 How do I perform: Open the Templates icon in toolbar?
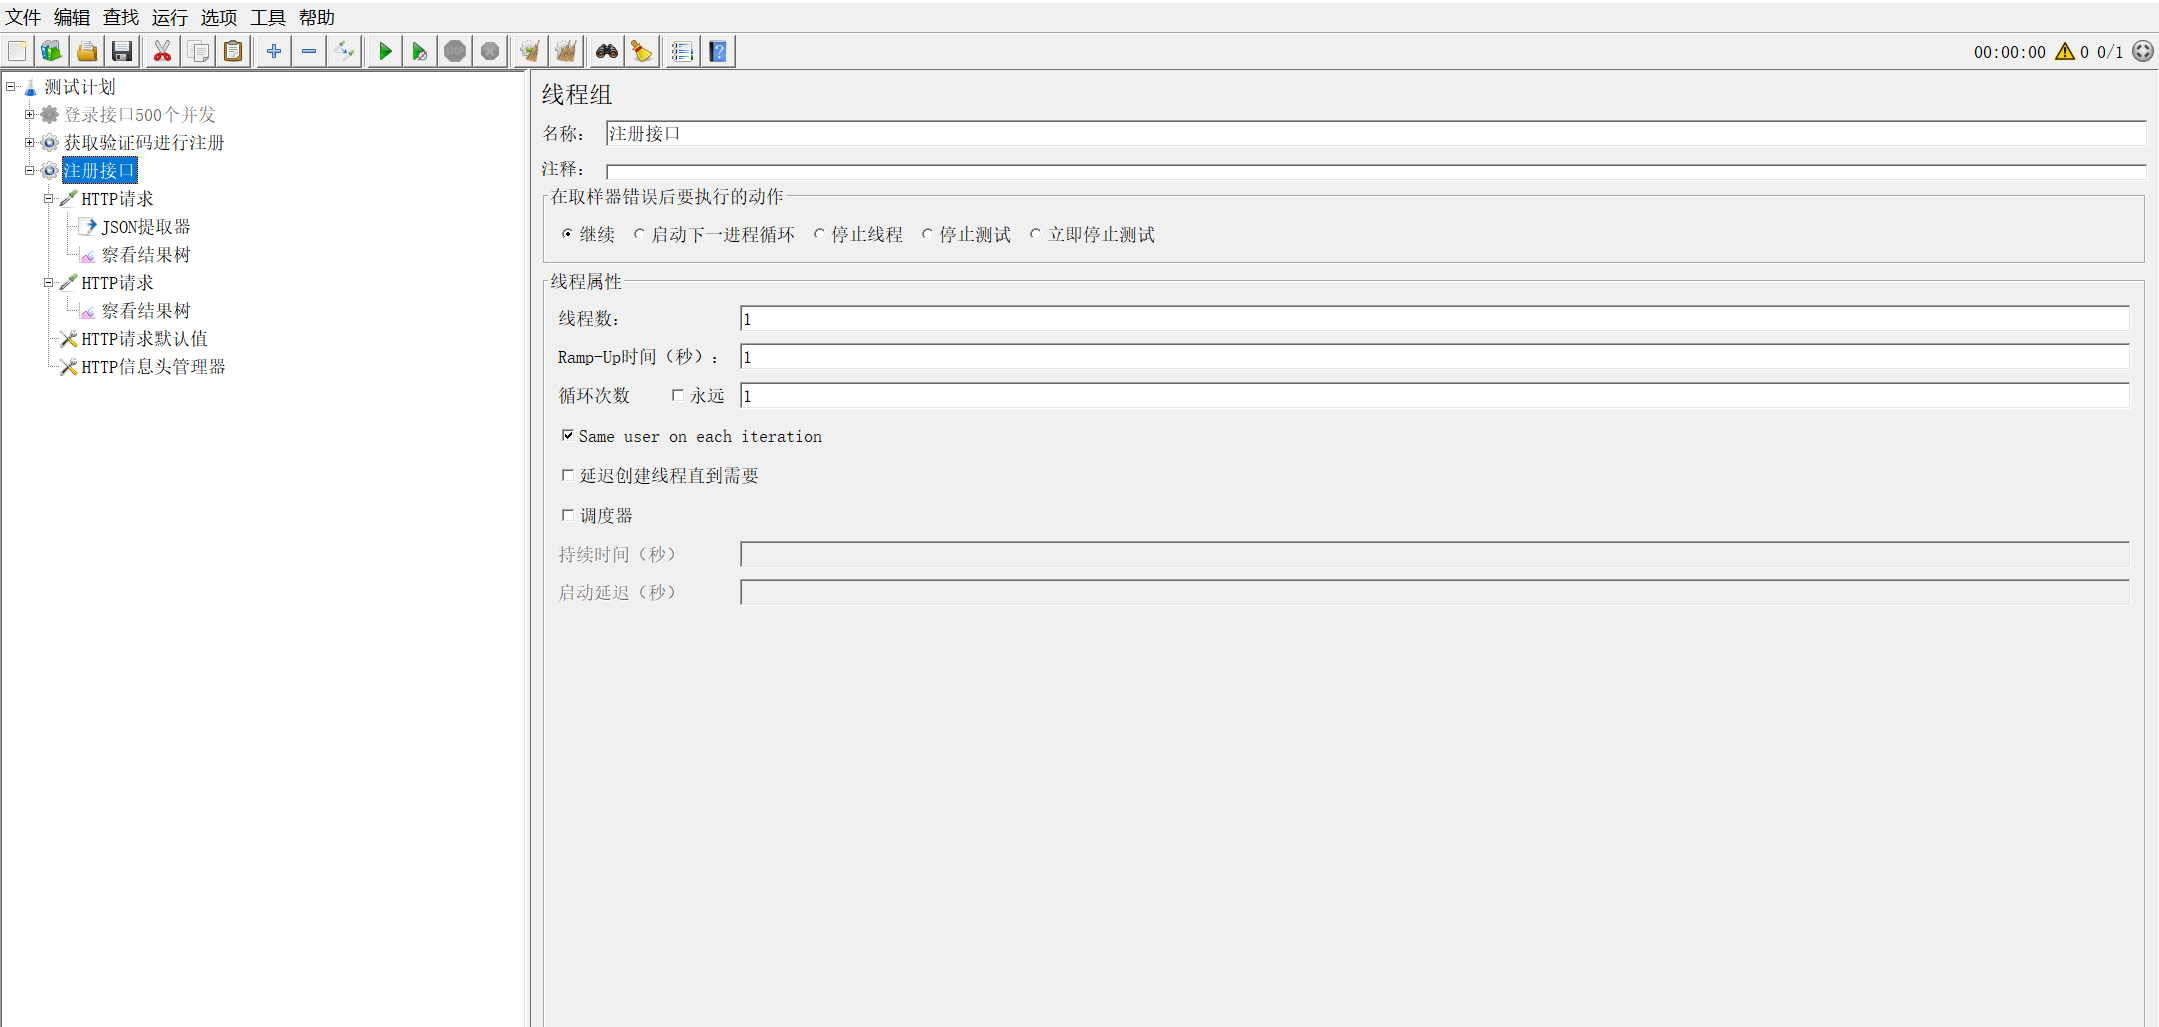click(52, 51)
